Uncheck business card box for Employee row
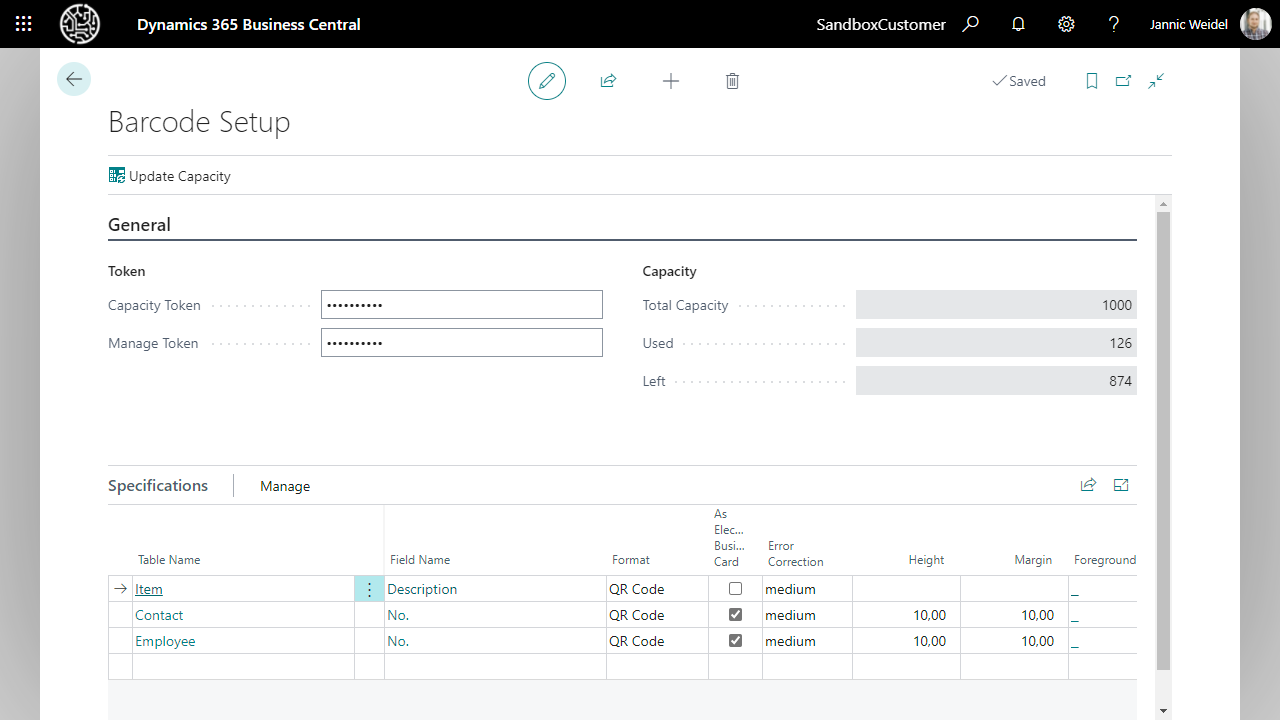 coord(735,641)
